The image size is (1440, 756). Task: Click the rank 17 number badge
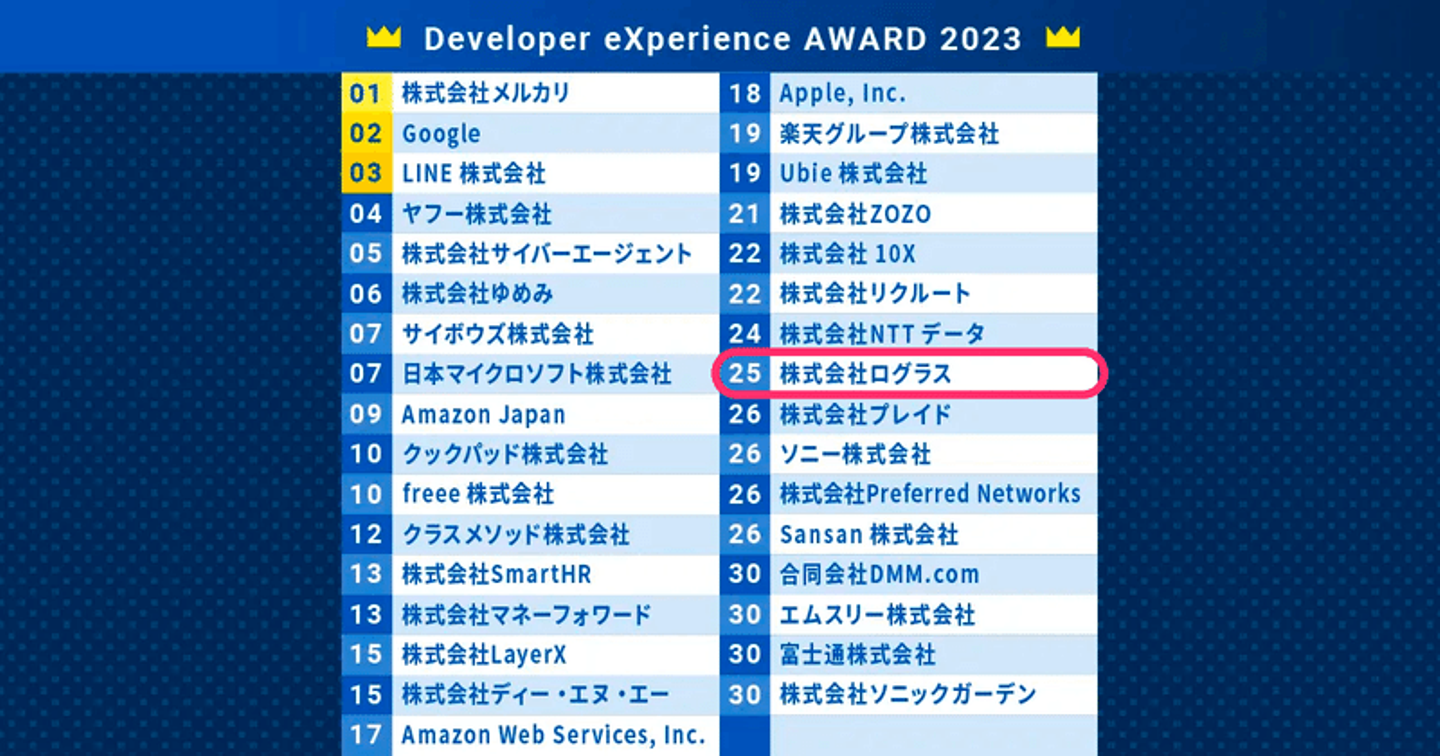click(367, 735)
